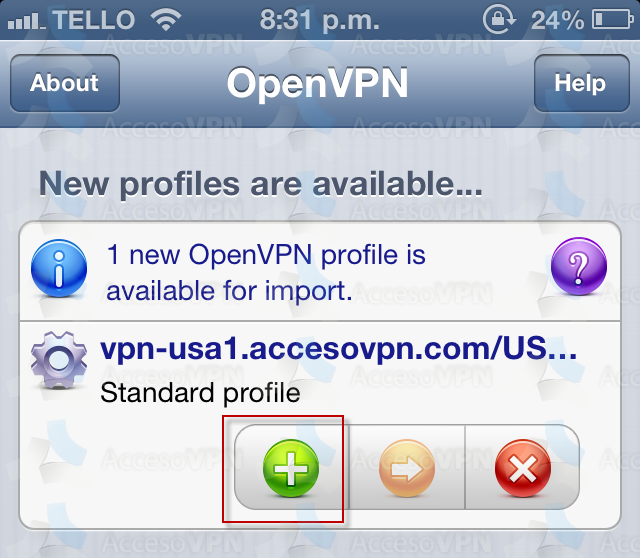Select the vpn-usa1.accesovpn.com profile name
Image resolution: width=640 pixels, height=558 pixels.
(339, 349)
